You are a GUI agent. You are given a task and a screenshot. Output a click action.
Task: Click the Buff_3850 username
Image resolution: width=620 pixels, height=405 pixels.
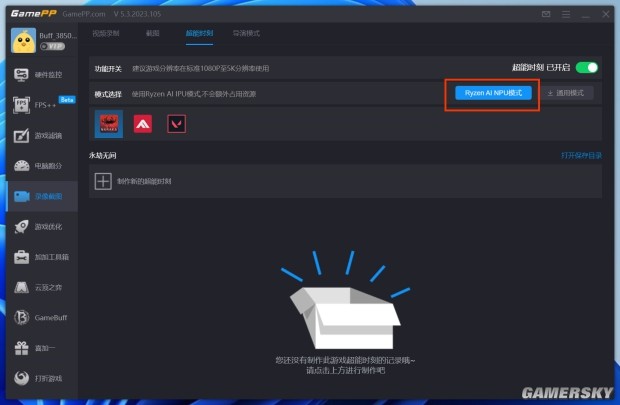58,36
